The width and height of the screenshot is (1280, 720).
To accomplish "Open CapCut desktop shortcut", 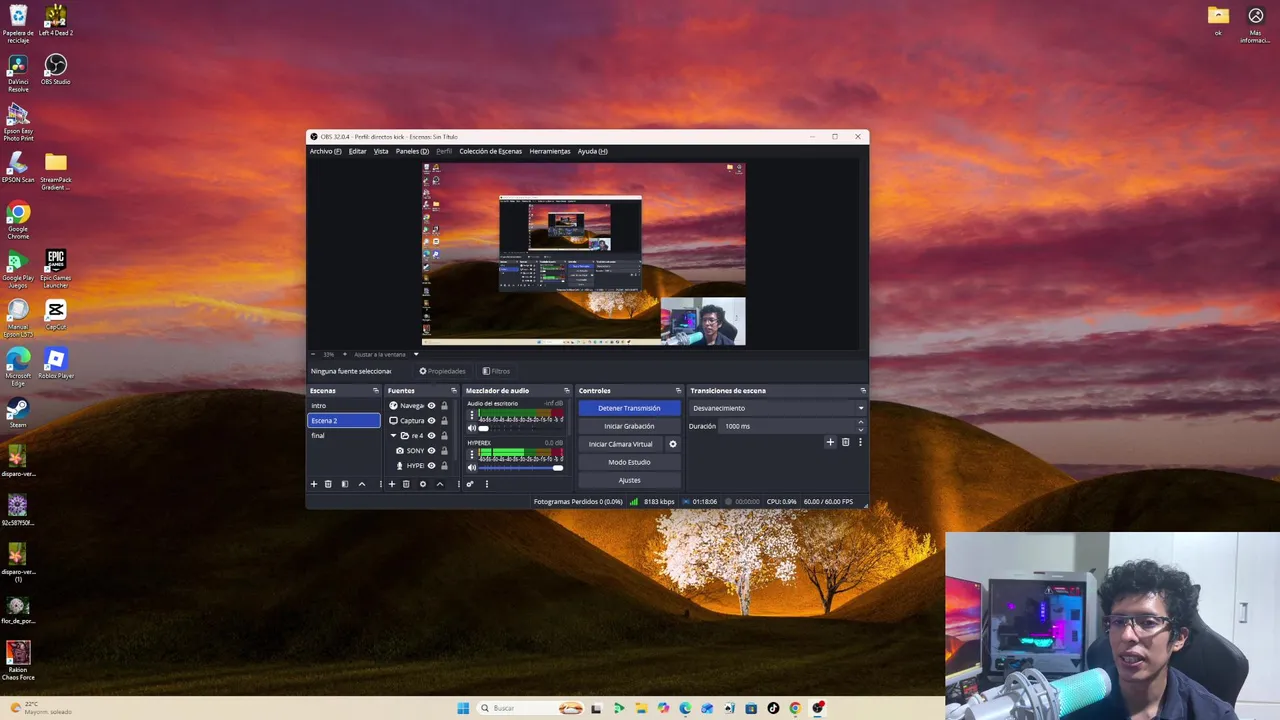I will 56,314.
